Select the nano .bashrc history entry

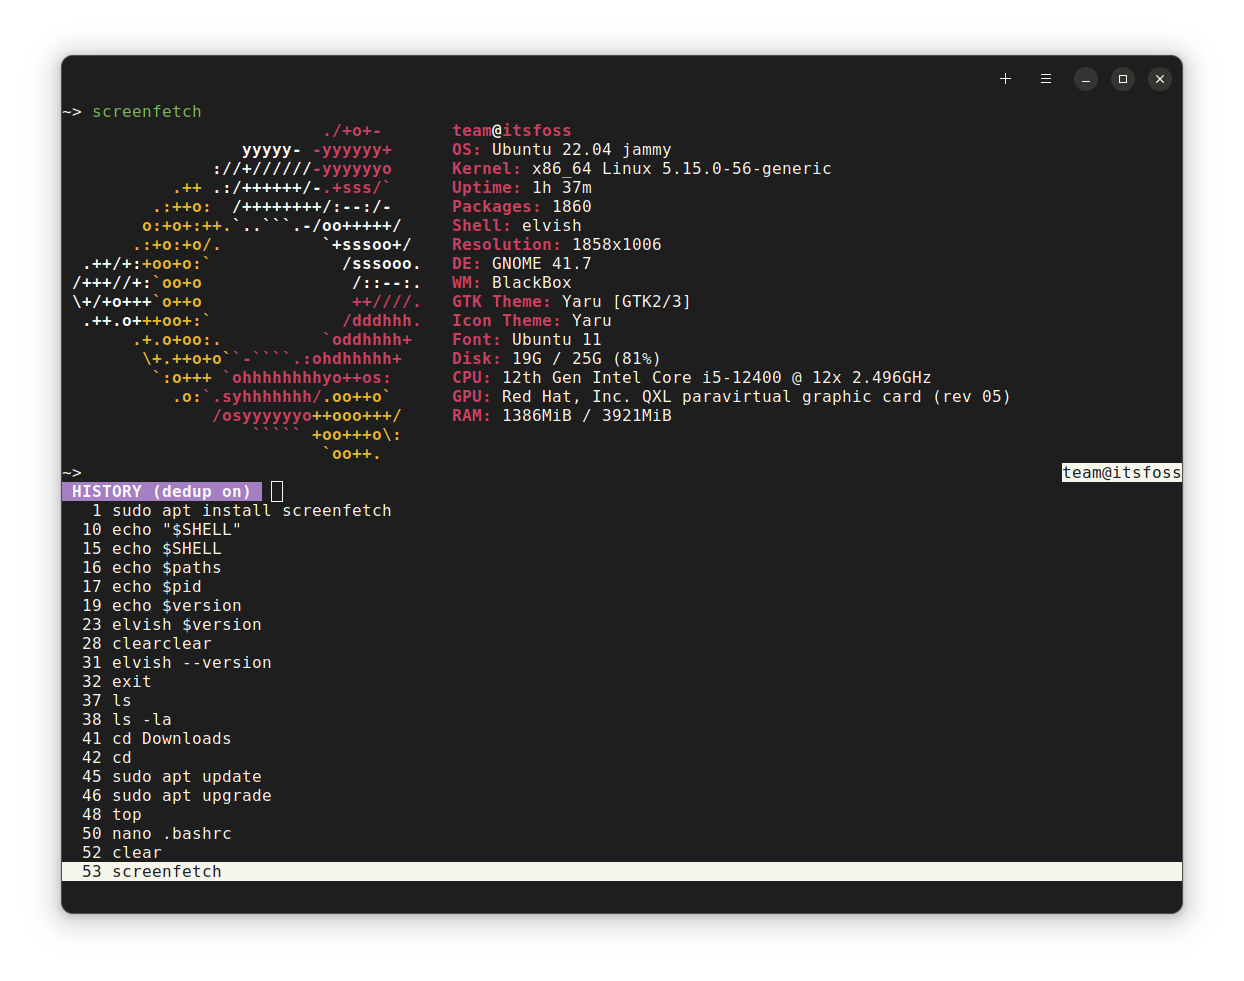171,833
